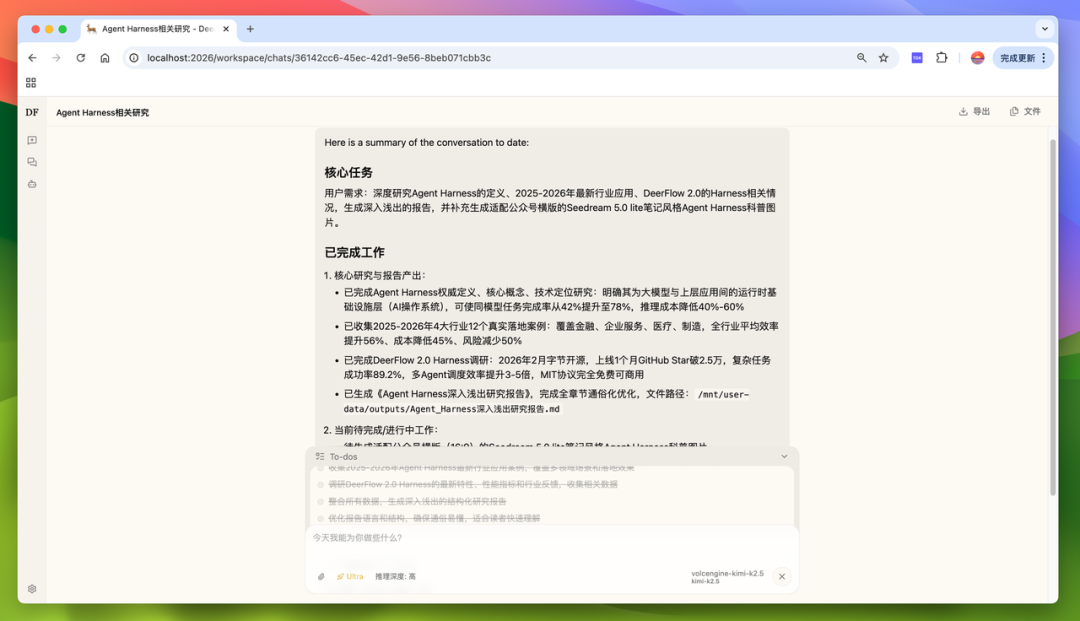Reload the current page
This screenshot has height=621, width=1080.
[81, 58]
